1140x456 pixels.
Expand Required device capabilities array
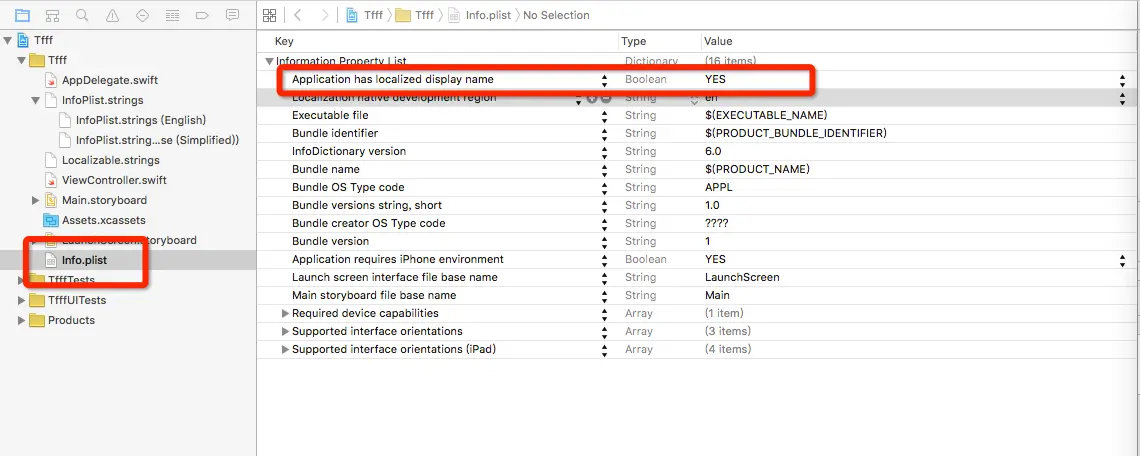click(285, 313)
